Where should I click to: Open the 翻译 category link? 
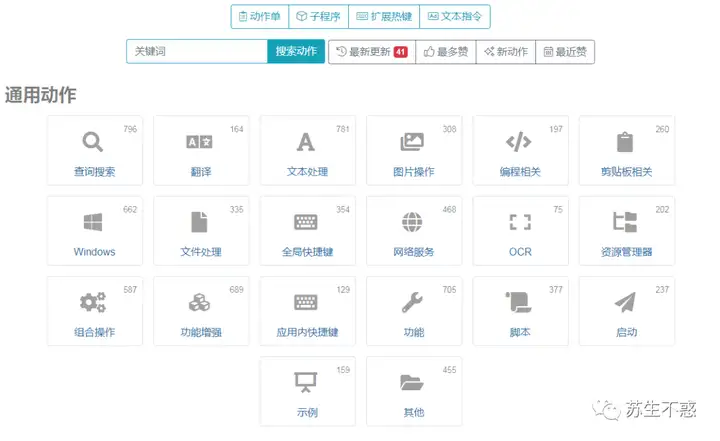click(201, 172)
